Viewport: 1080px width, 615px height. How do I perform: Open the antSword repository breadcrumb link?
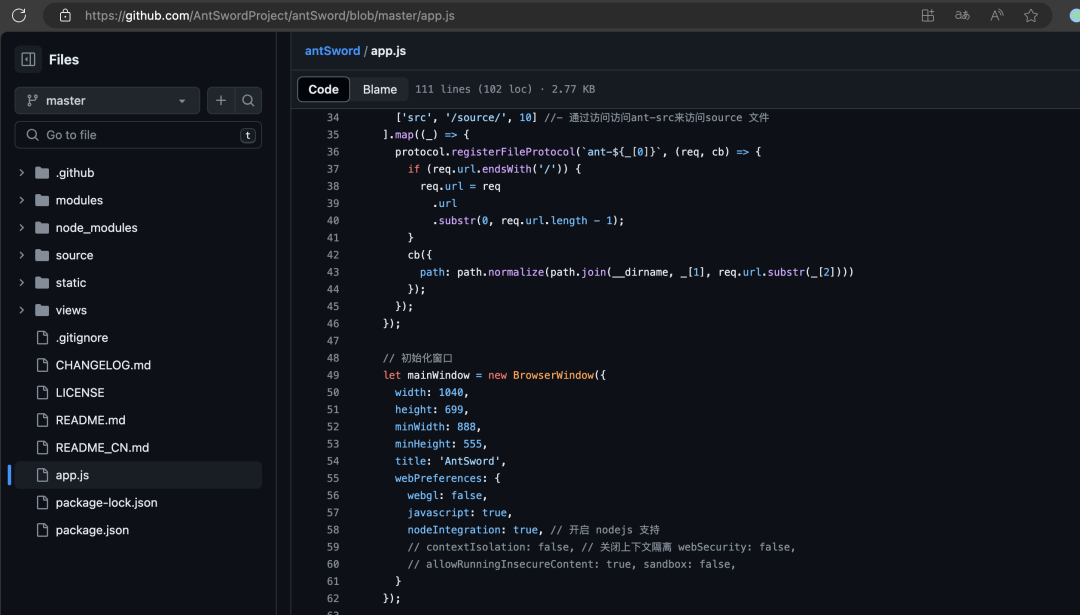pyautogui.click(x=332, y=51)
